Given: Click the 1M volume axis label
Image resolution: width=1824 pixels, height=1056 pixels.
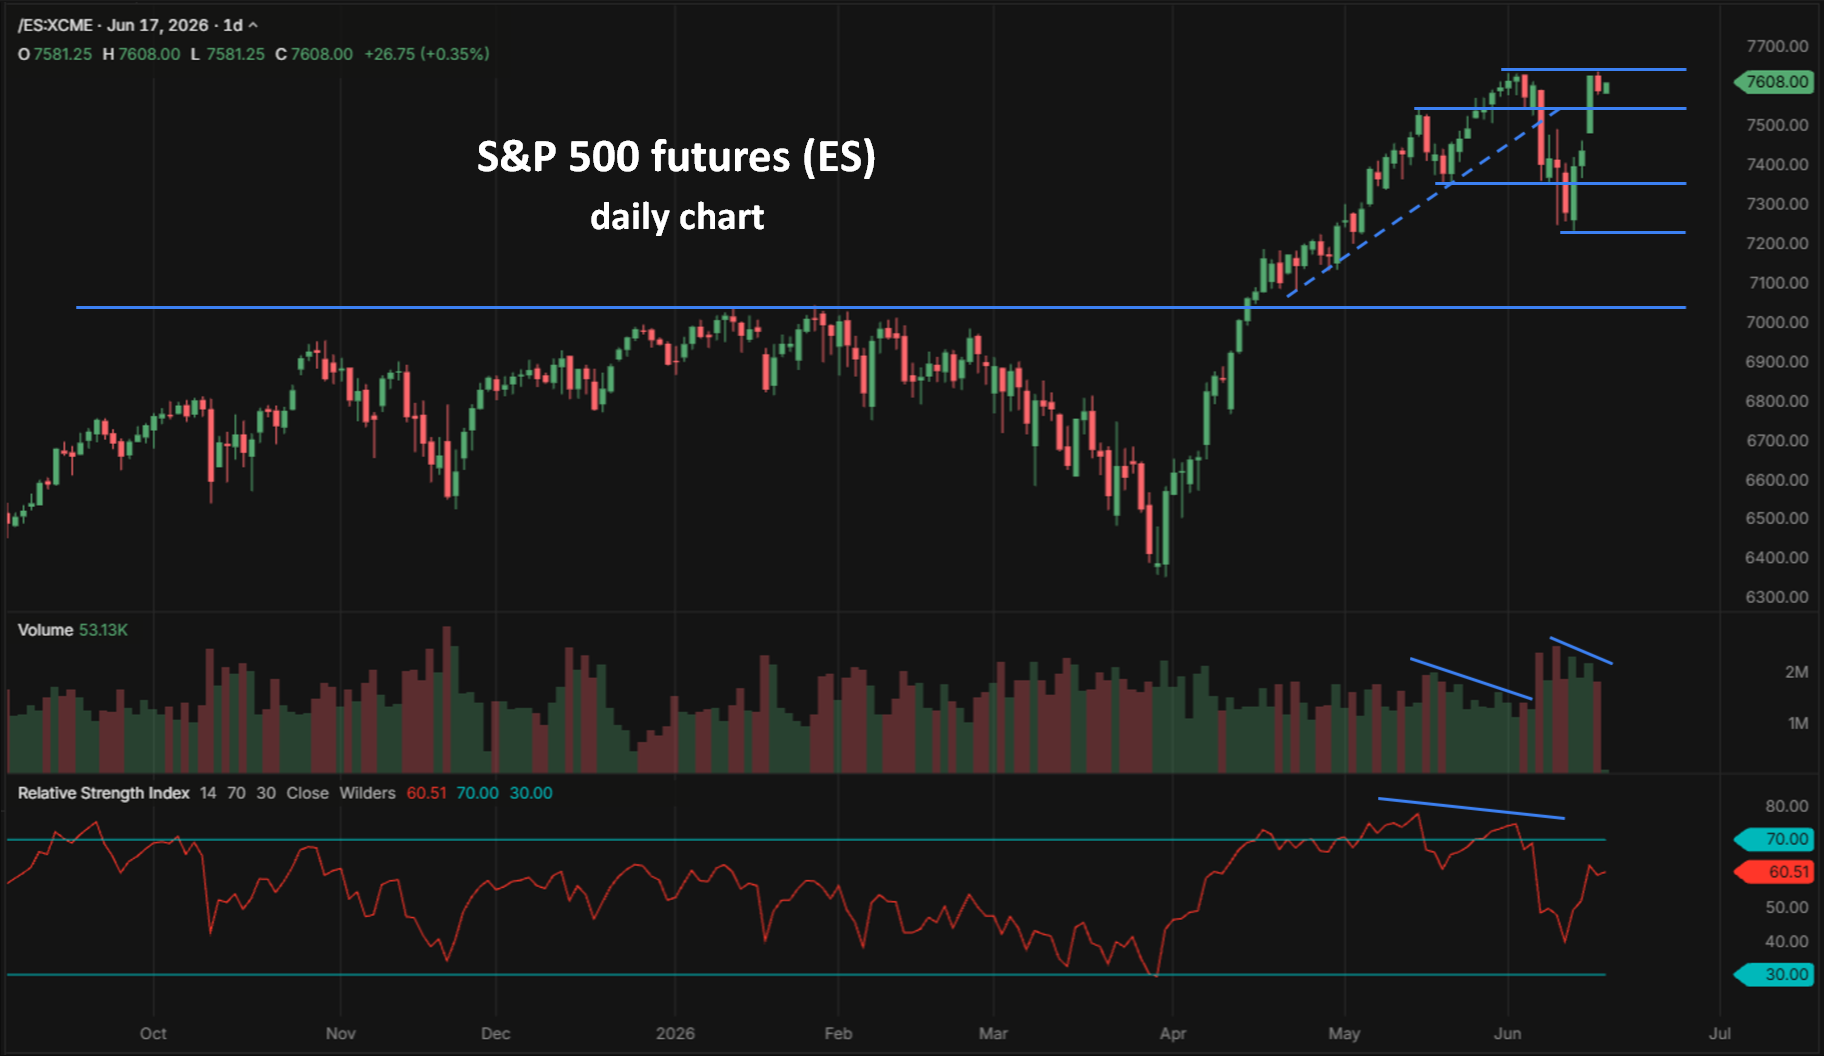Looking at the screenshot, I should coord(1797,723).
